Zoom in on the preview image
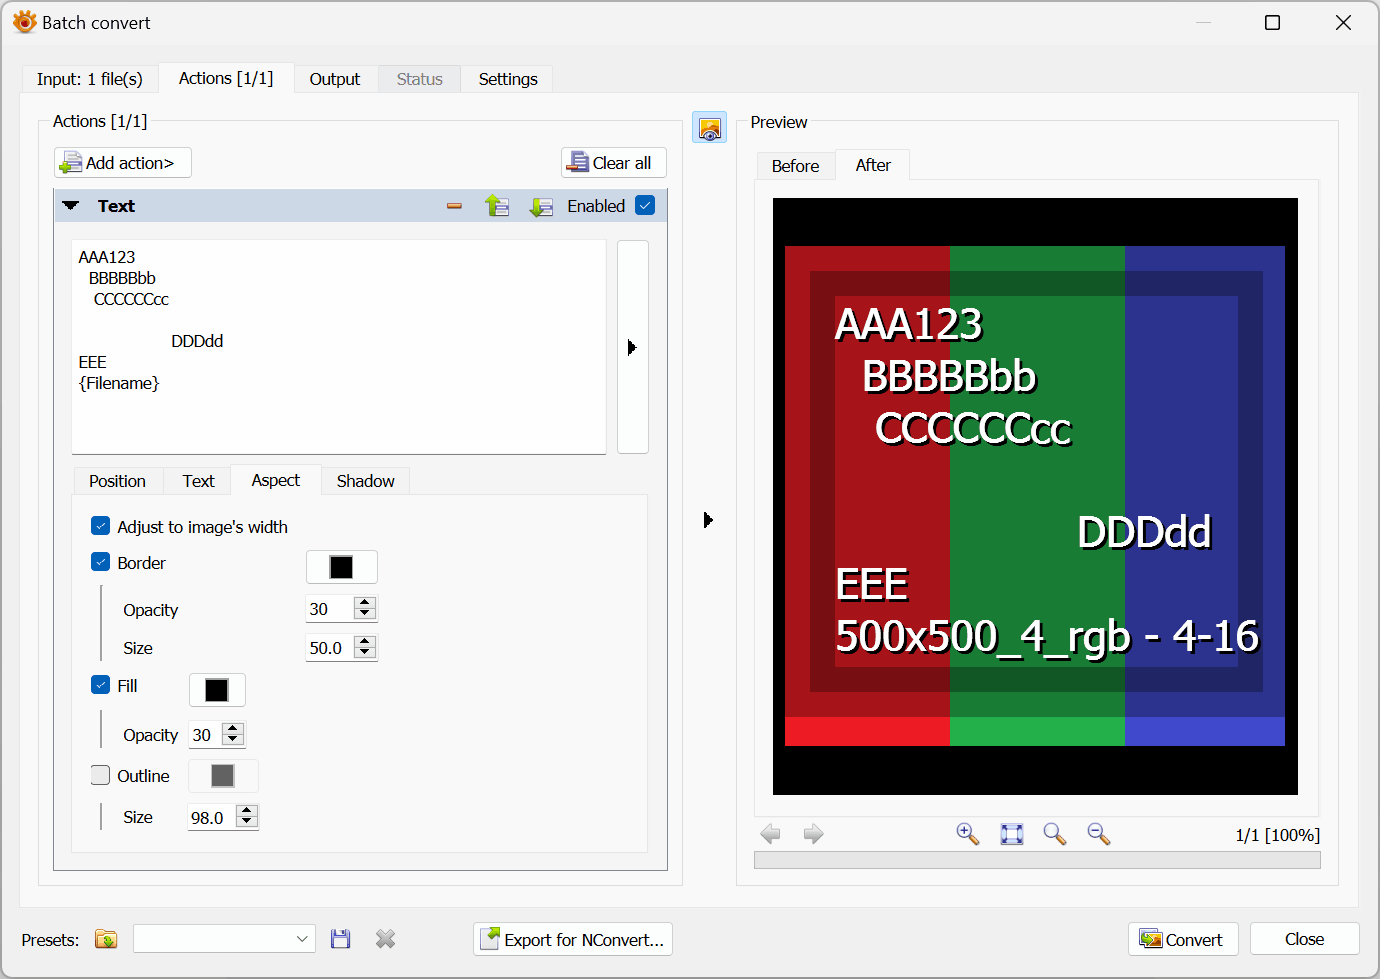1380x979 pixels. (x=967, y=834)
